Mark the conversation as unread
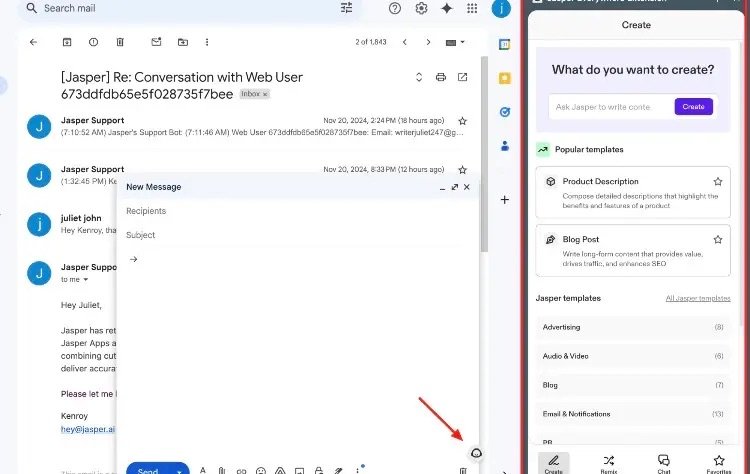 click(x=156, y=42)
